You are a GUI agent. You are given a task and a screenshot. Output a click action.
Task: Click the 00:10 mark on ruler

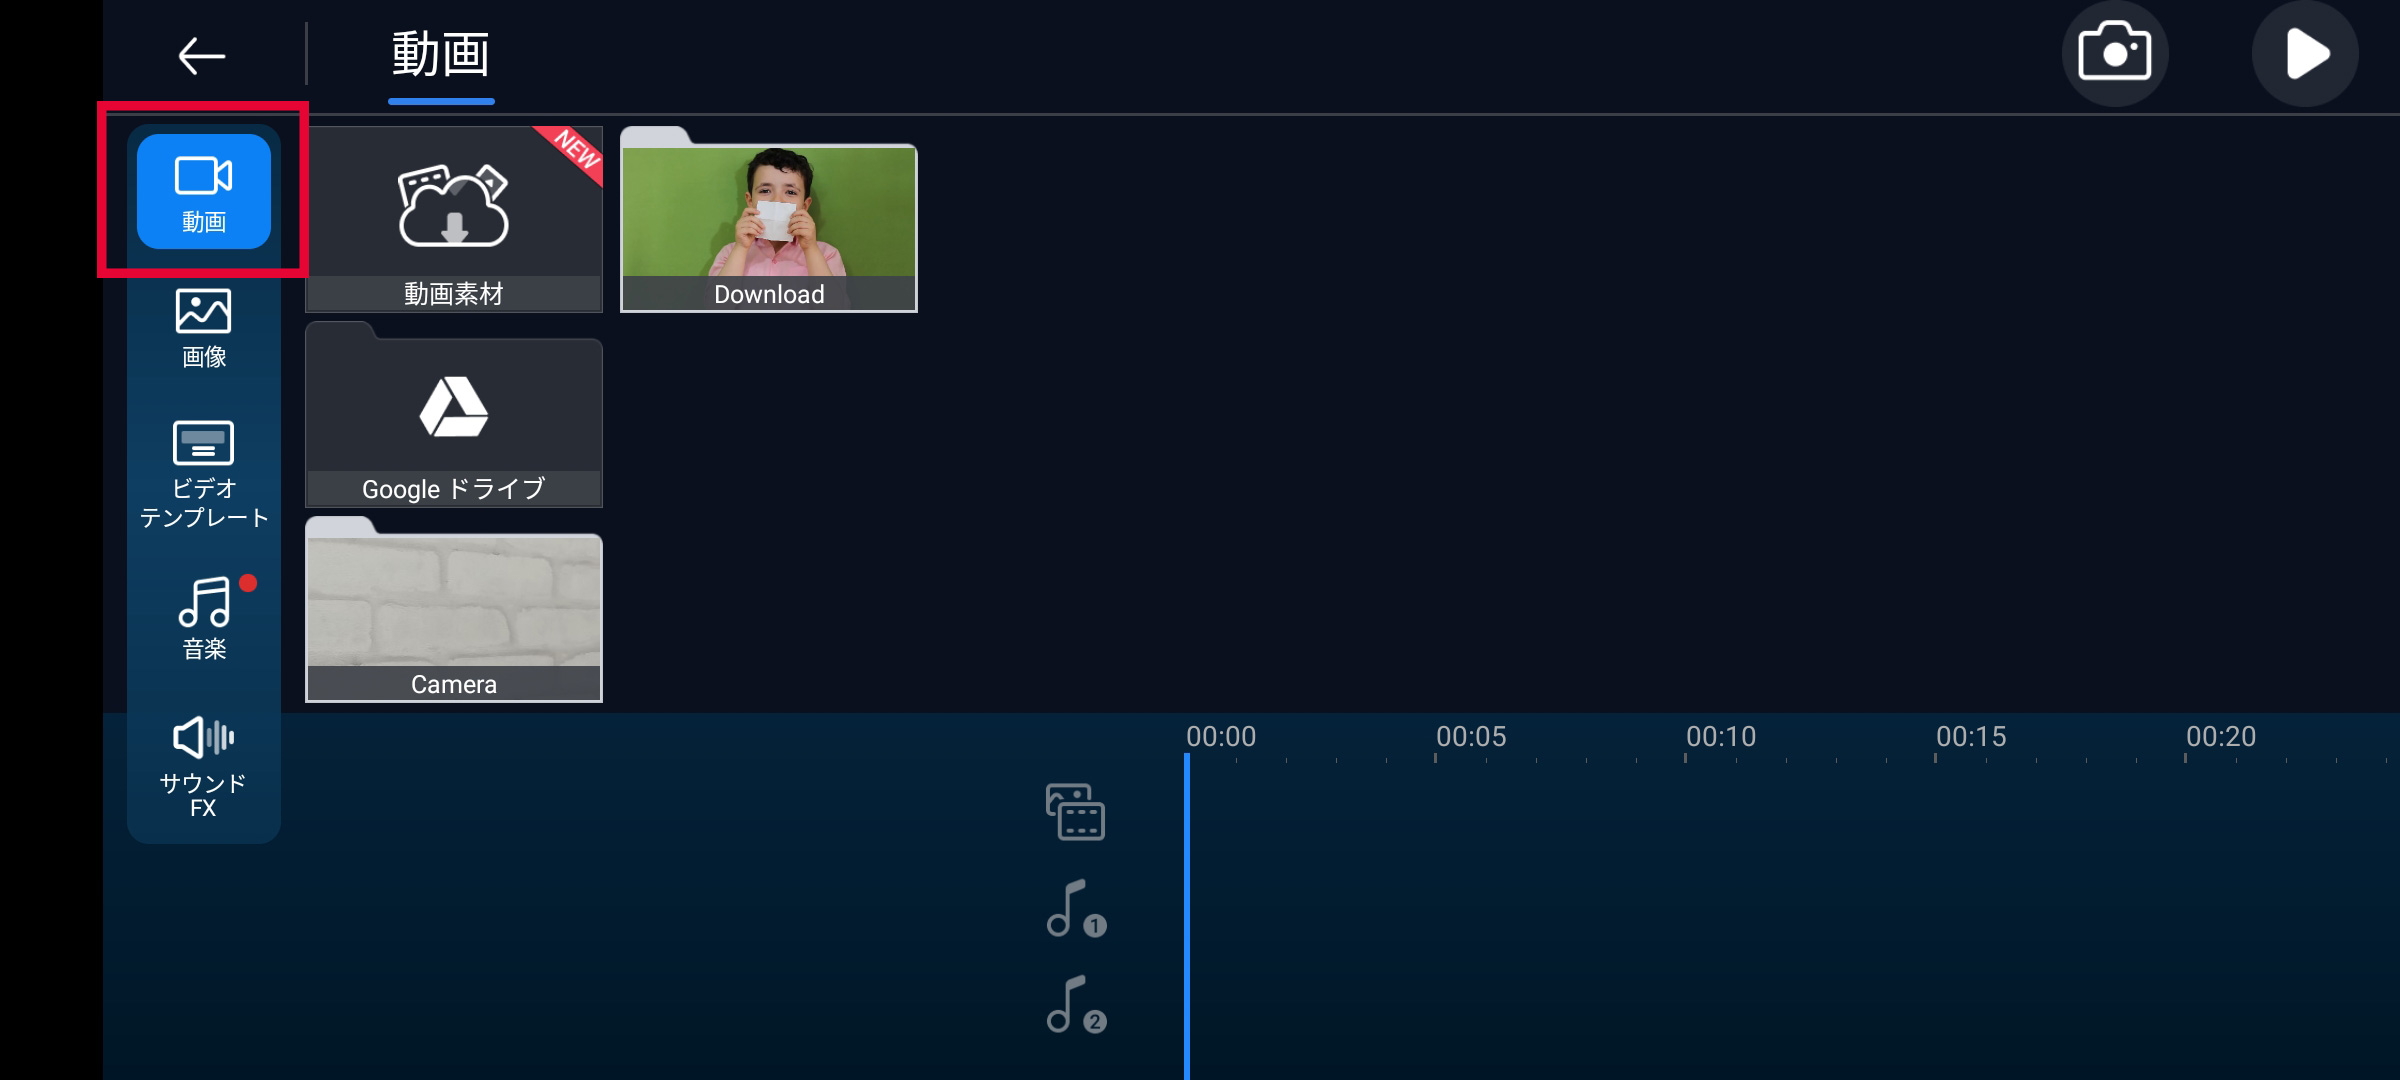tap(1720, 738)
